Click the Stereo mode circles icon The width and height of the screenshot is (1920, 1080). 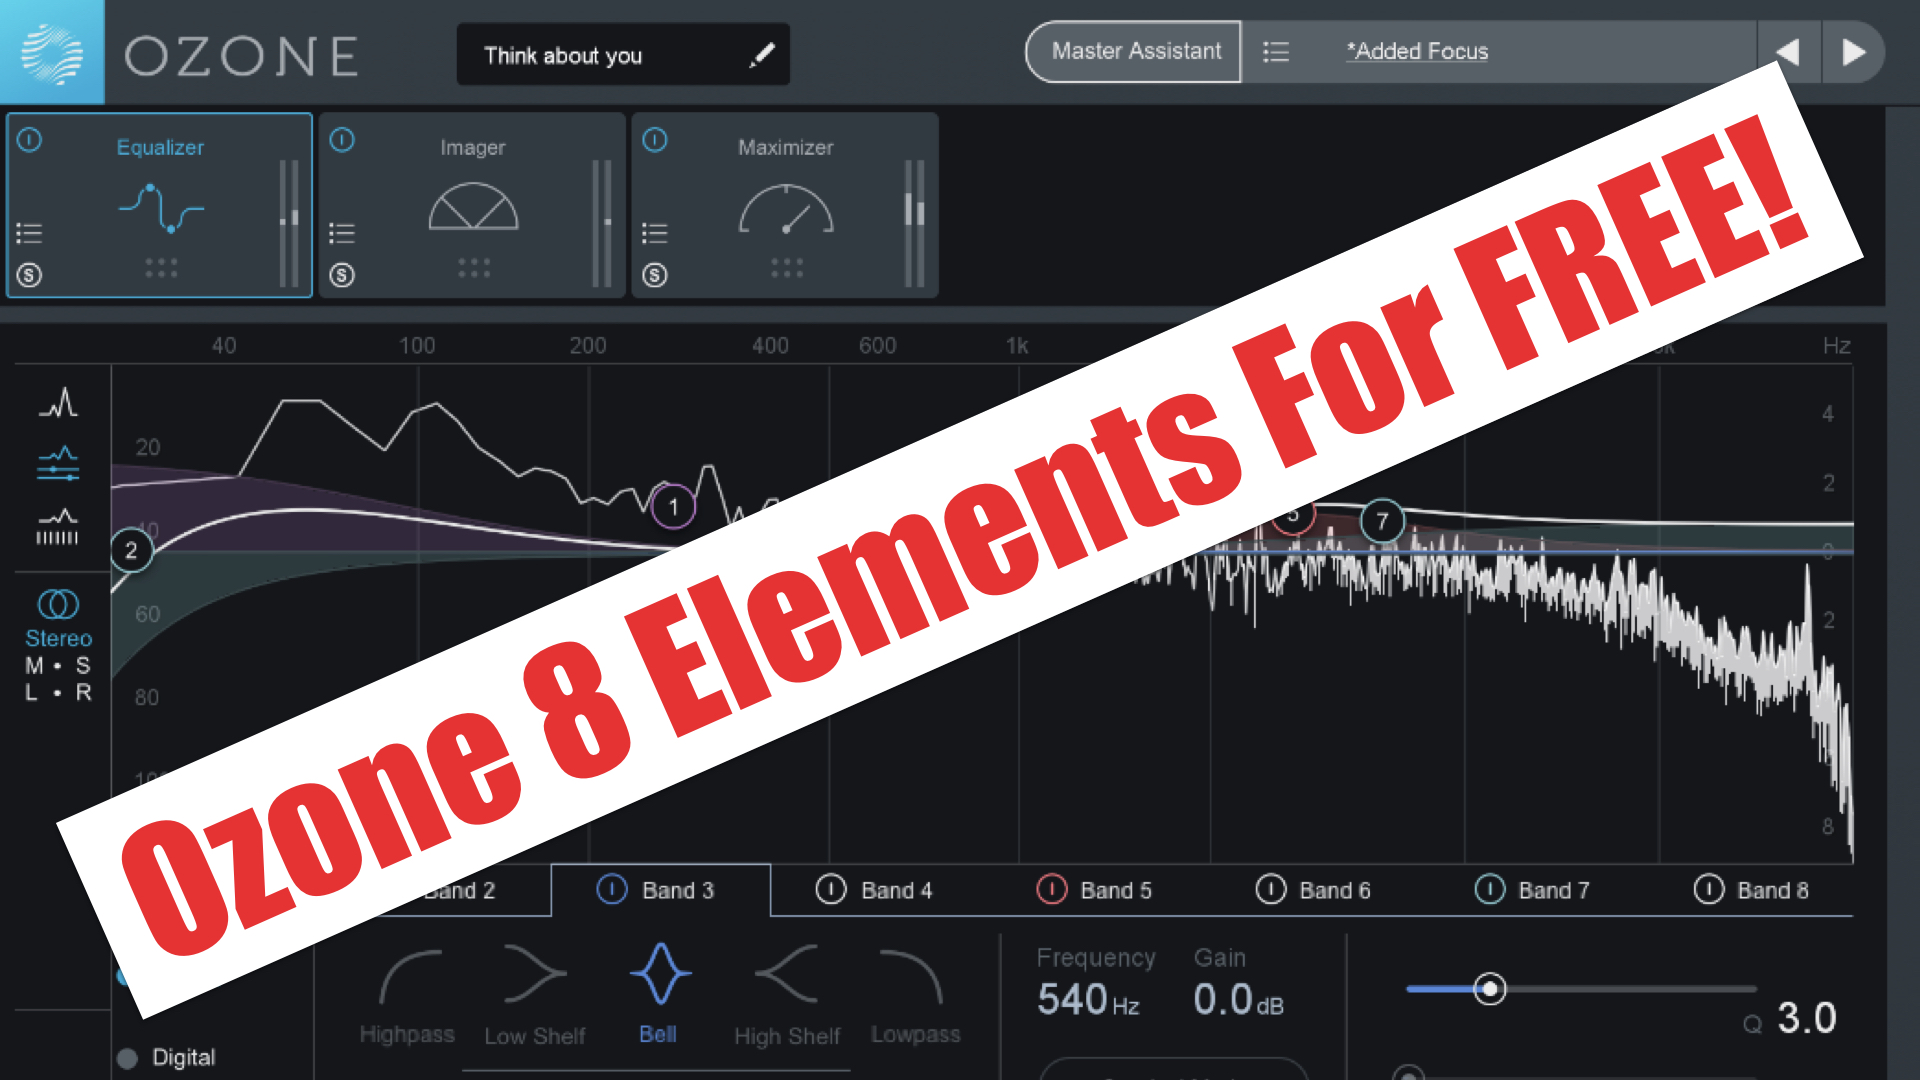point(57,603)
